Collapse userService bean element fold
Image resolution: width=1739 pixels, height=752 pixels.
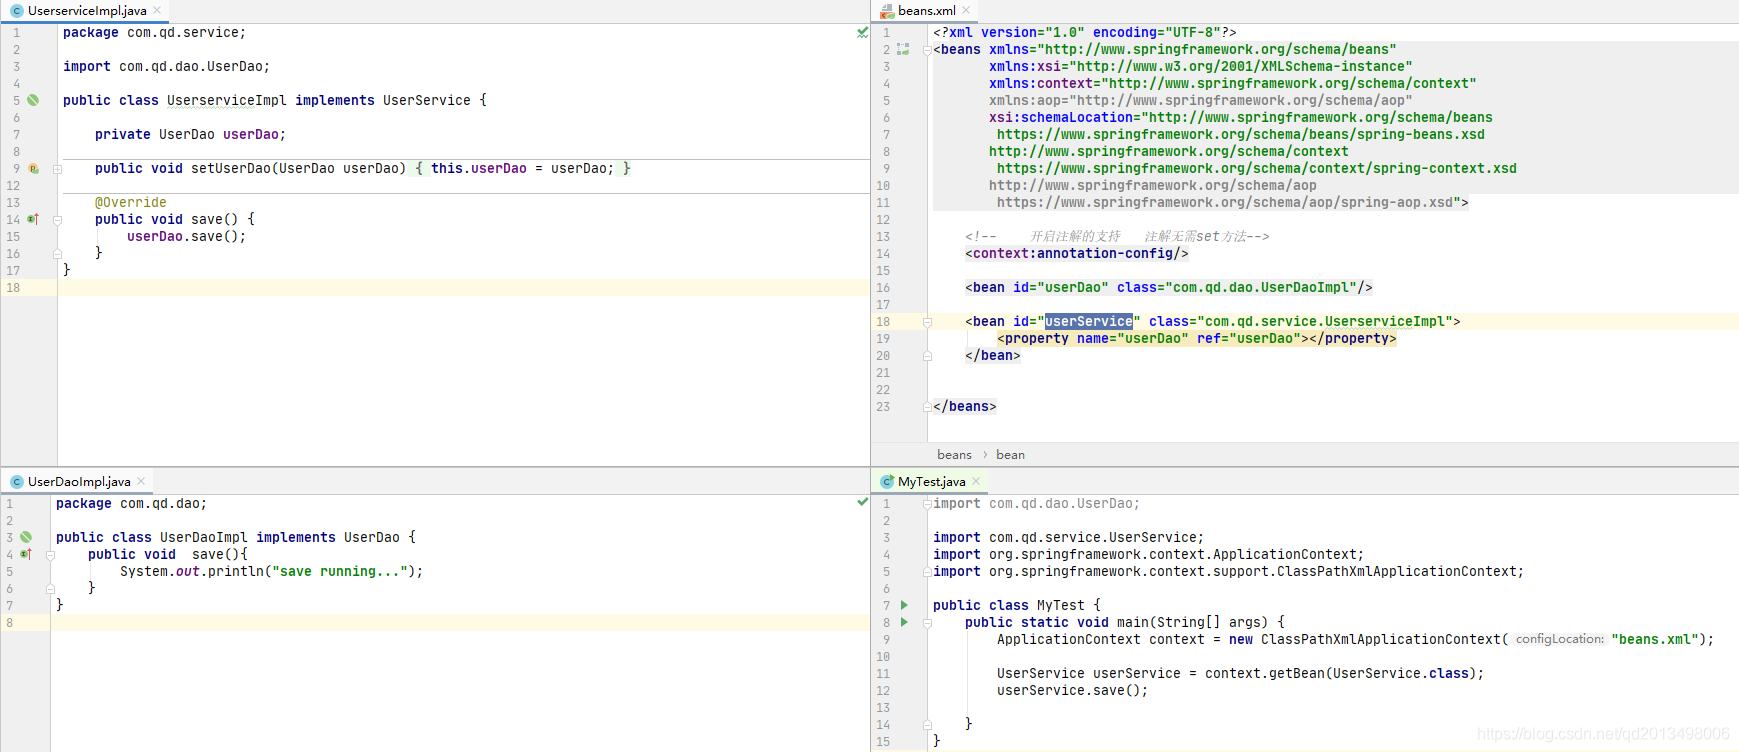coord(927,322)
